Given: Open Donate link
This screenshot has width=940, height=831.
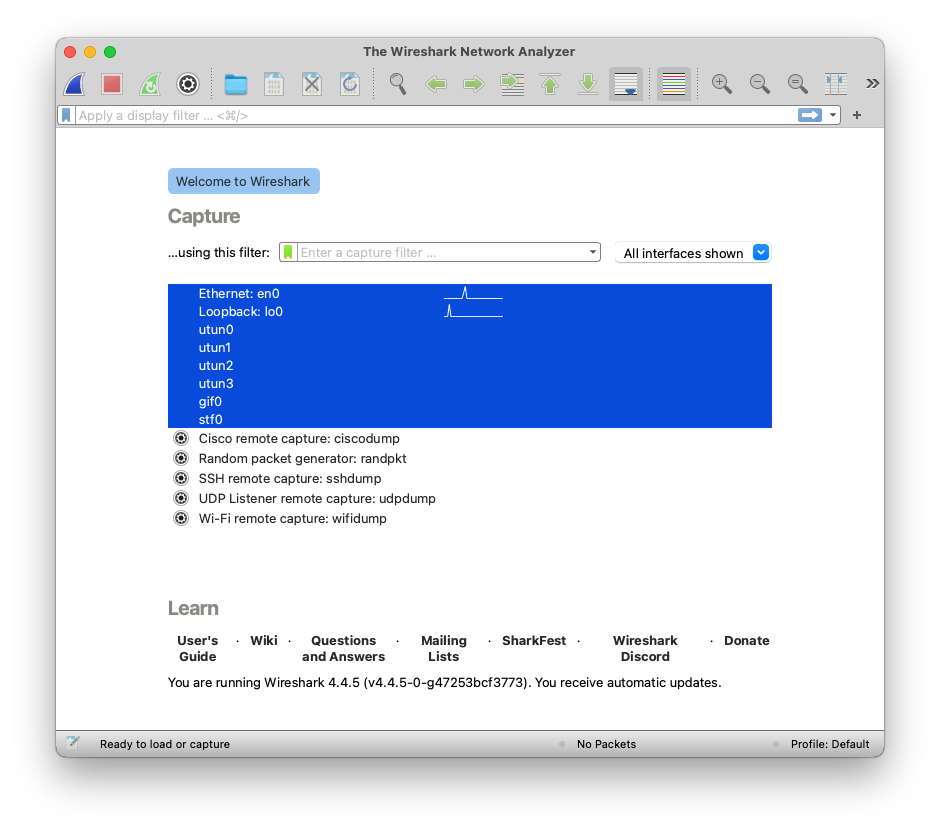Looking at the screenshot, I should point(746,640).
